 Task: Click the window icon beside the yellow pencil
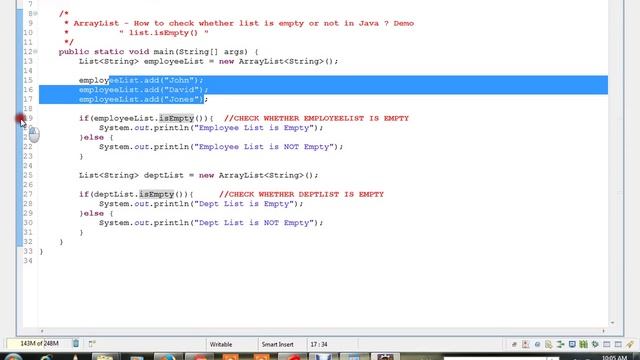coord(618,344)
